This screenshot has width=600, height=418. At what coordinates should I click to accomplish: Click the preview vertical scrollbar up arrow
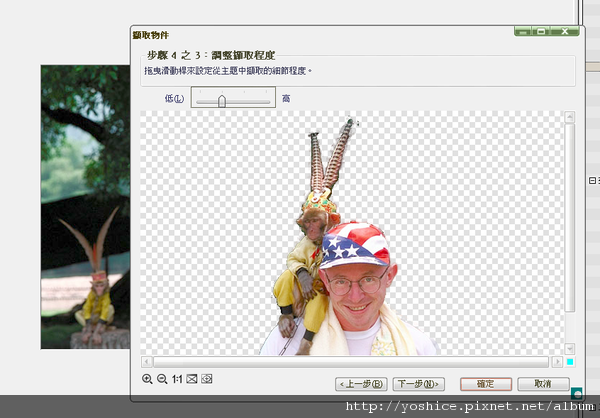(x=570, y=117)
